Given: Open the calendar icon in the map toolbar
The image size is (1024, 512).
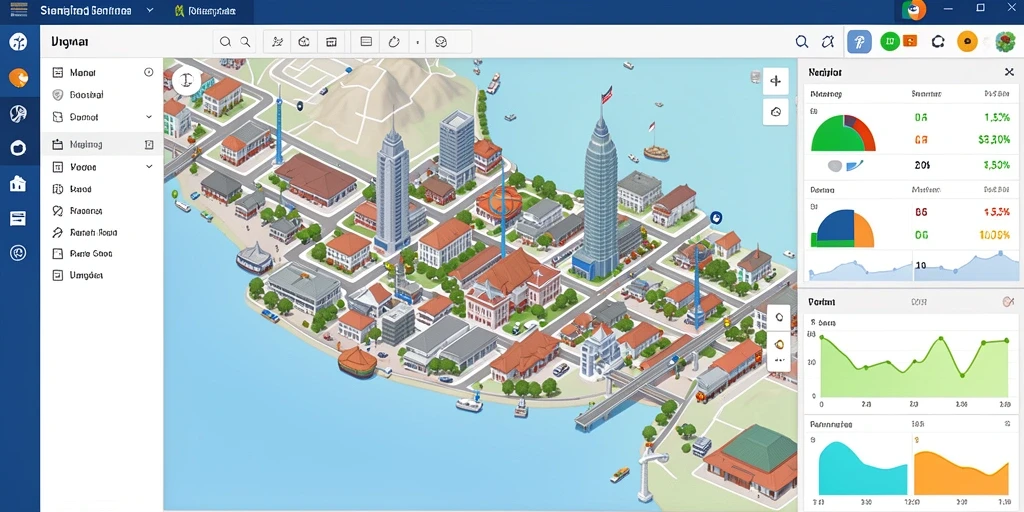Looking at the screenshot, I should click(331, 42).
